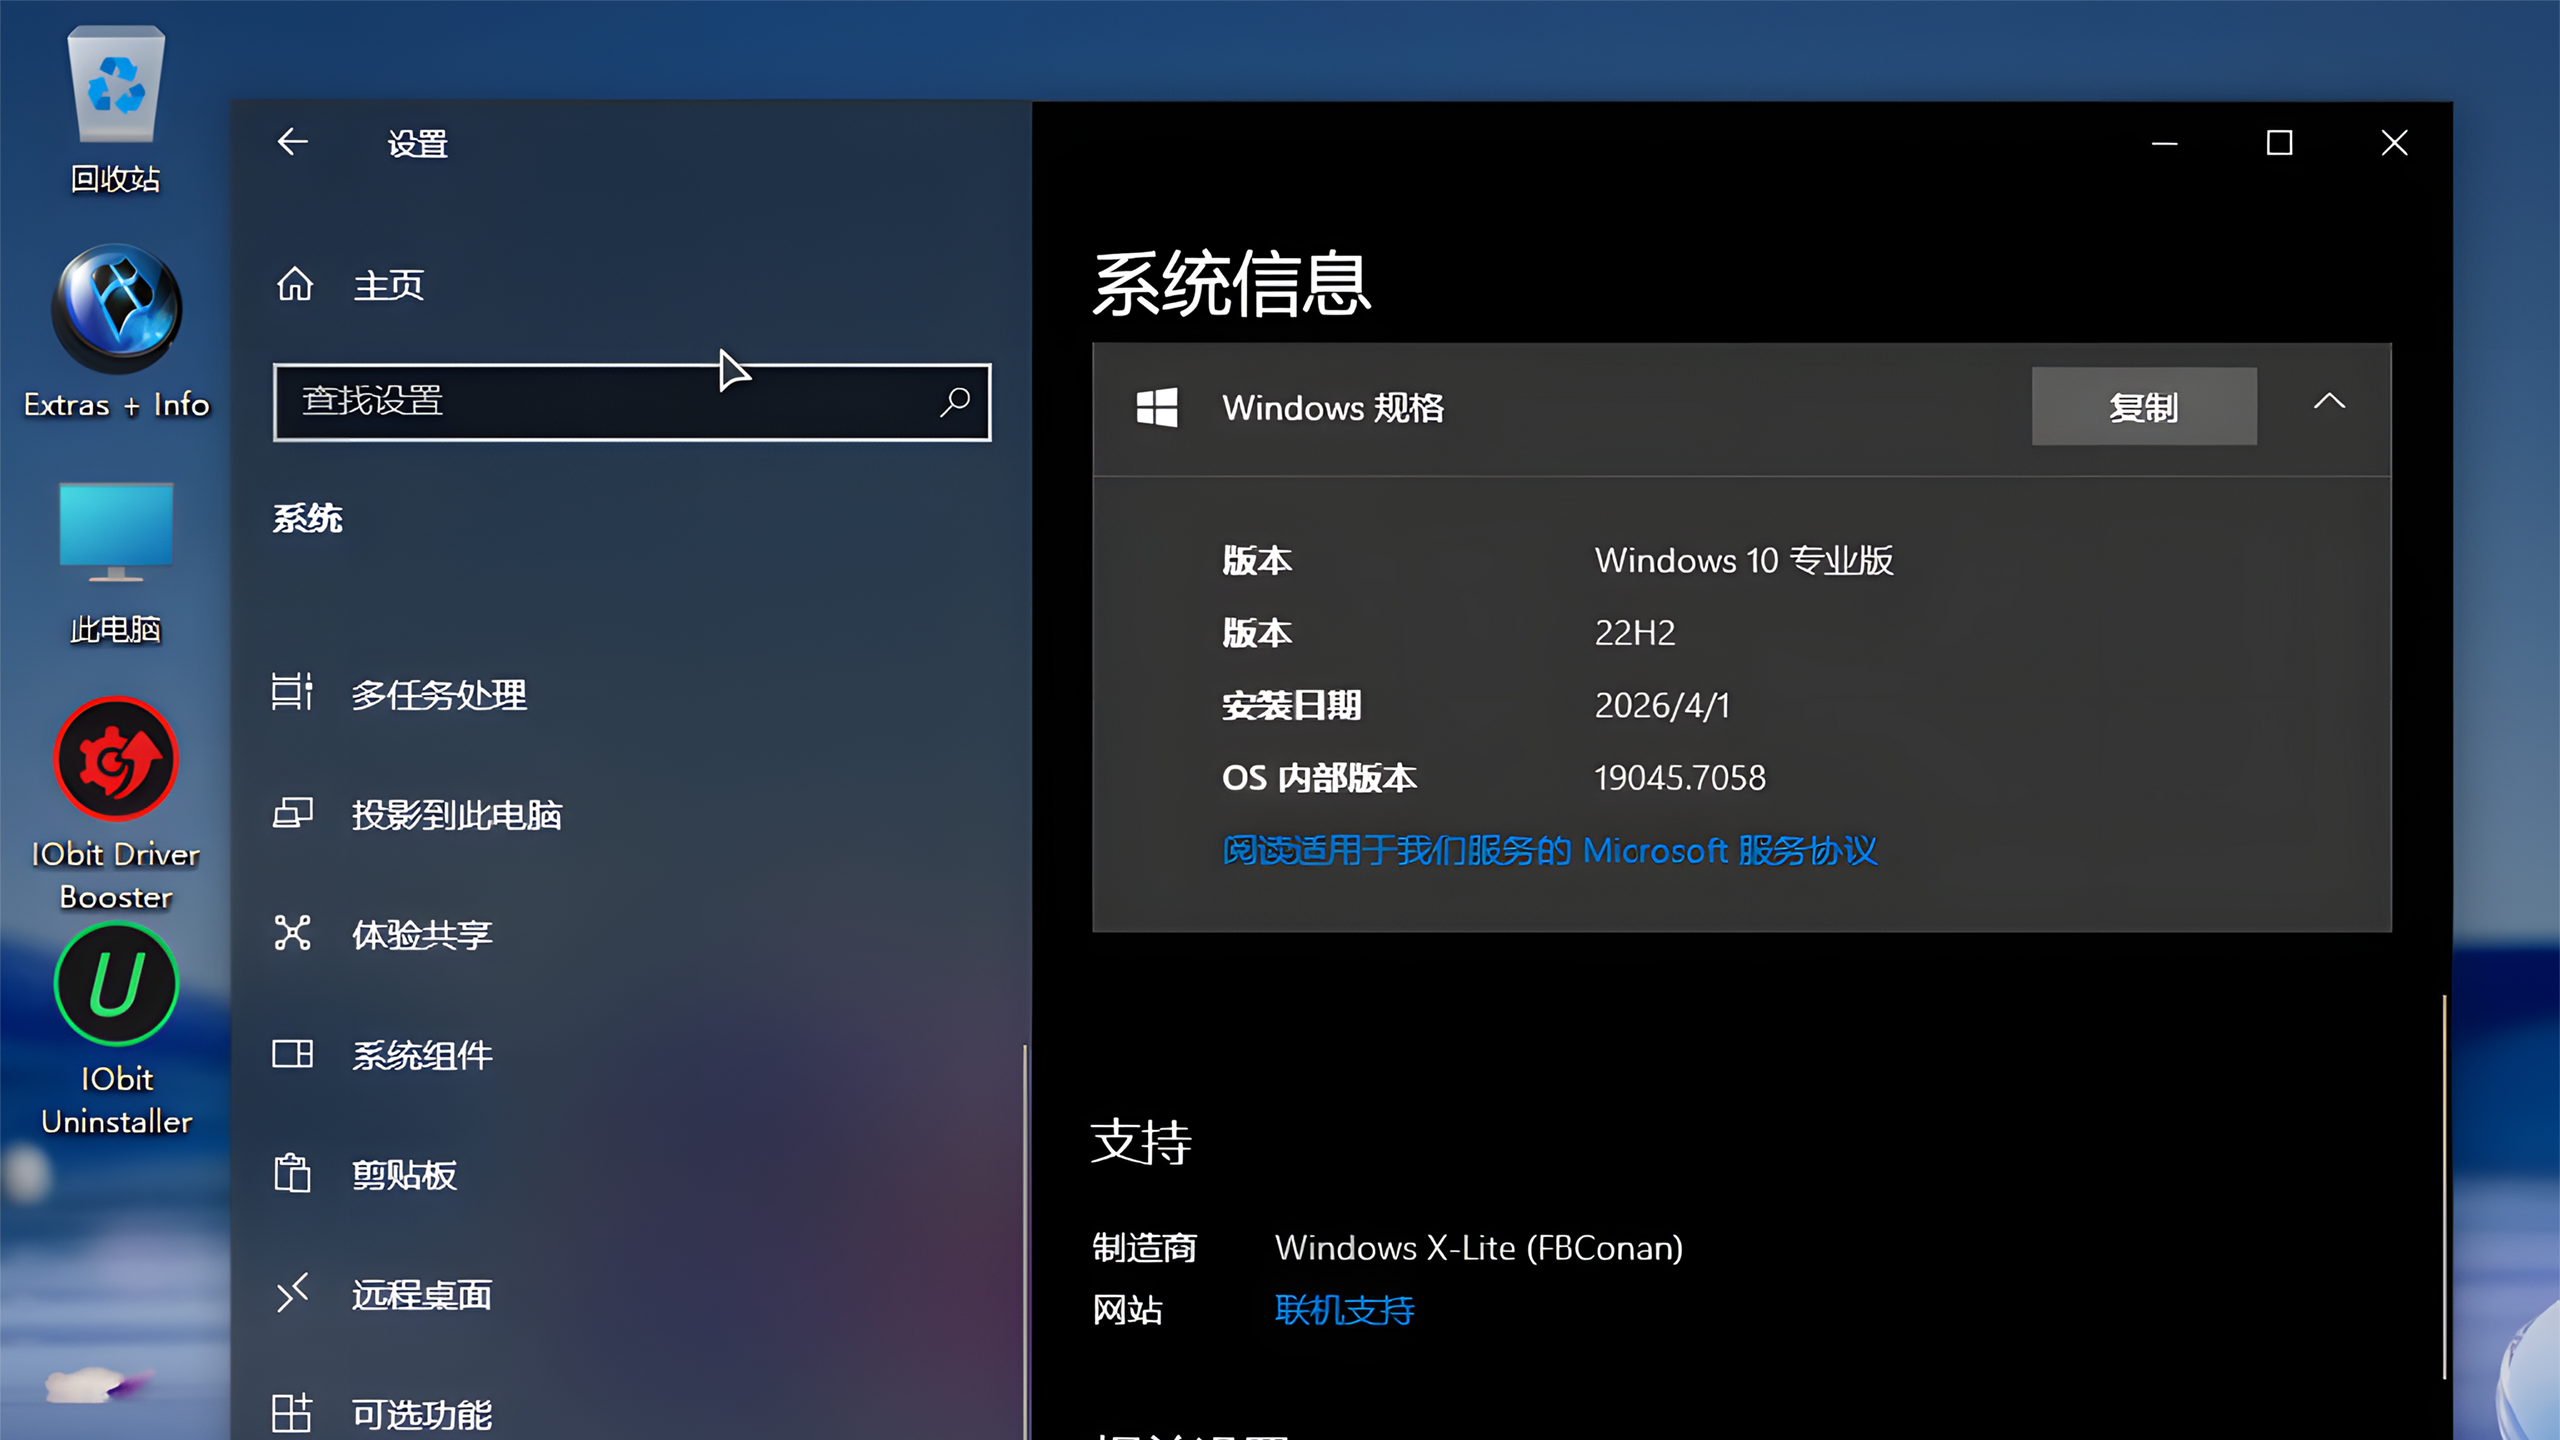2560x1440 pixels.
Task: Click the 可选功能 icon
Action: (292, 1413)
